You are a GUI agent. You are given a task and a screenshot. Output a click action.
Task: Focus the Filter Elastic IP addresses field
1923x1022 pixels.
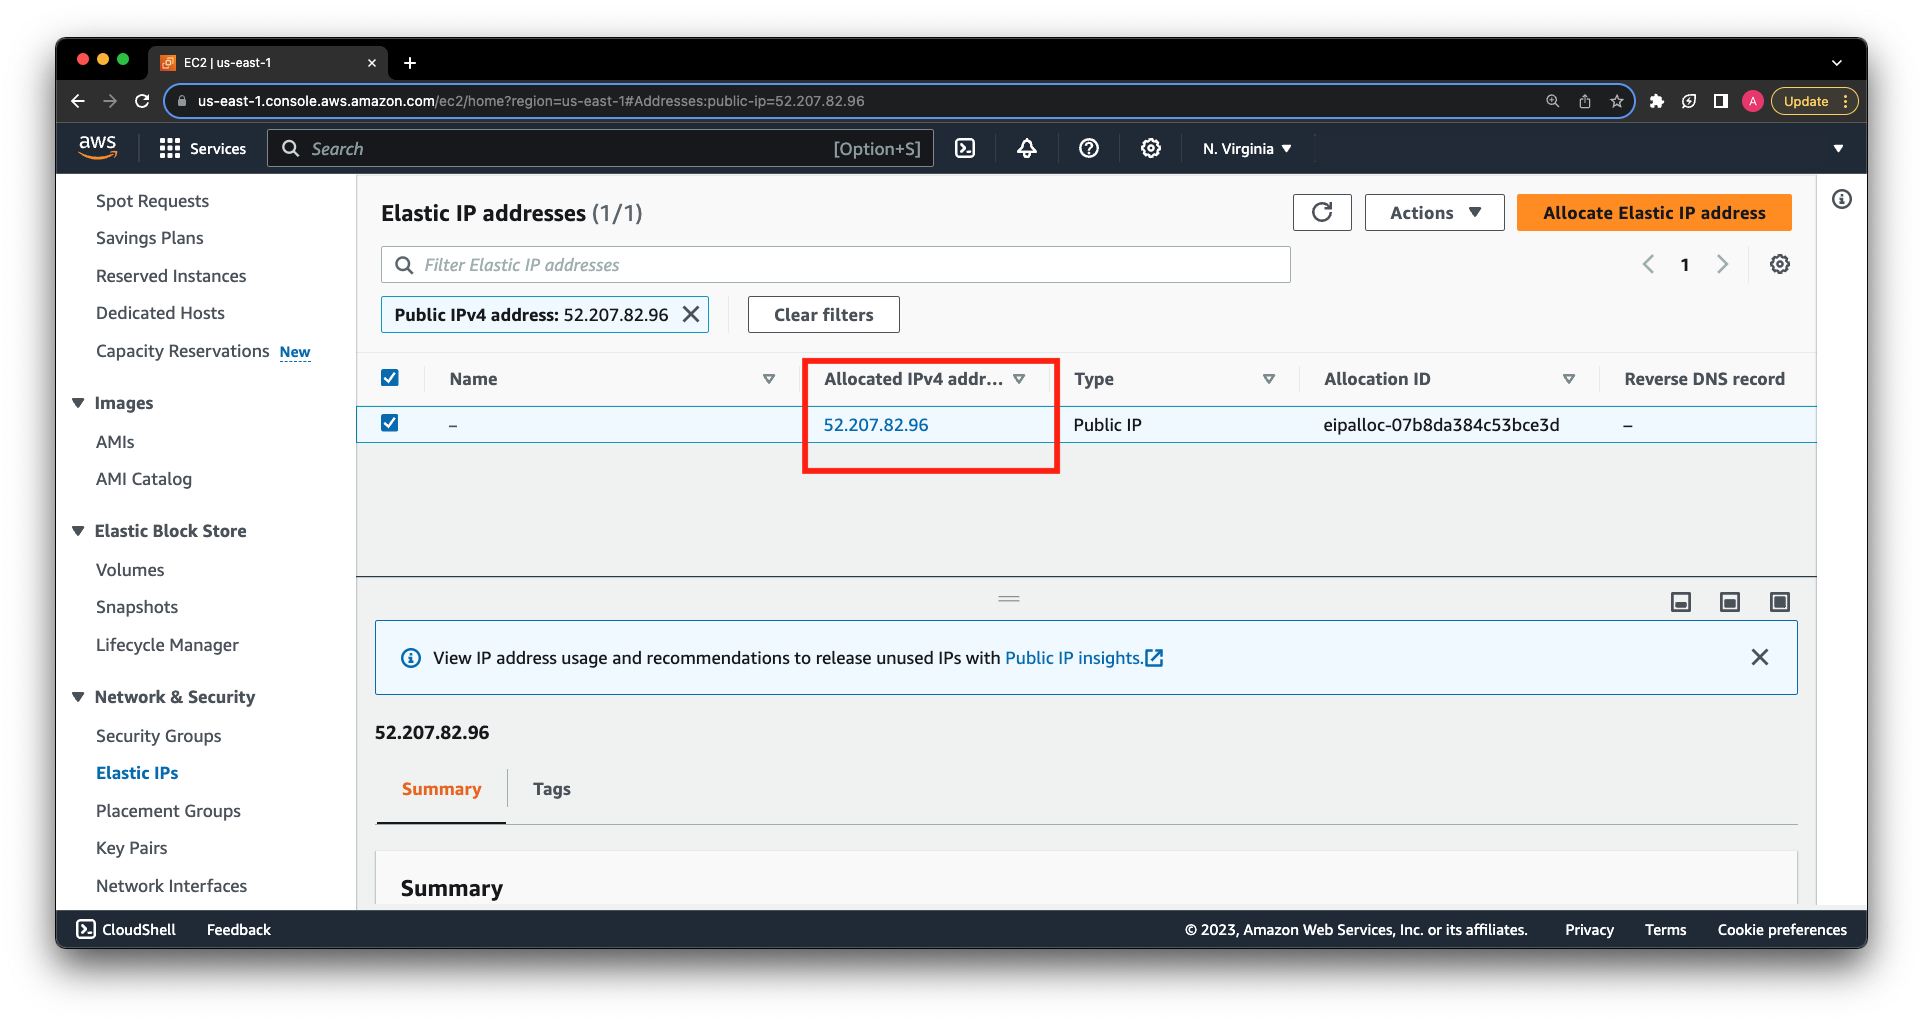pos(836,264)
